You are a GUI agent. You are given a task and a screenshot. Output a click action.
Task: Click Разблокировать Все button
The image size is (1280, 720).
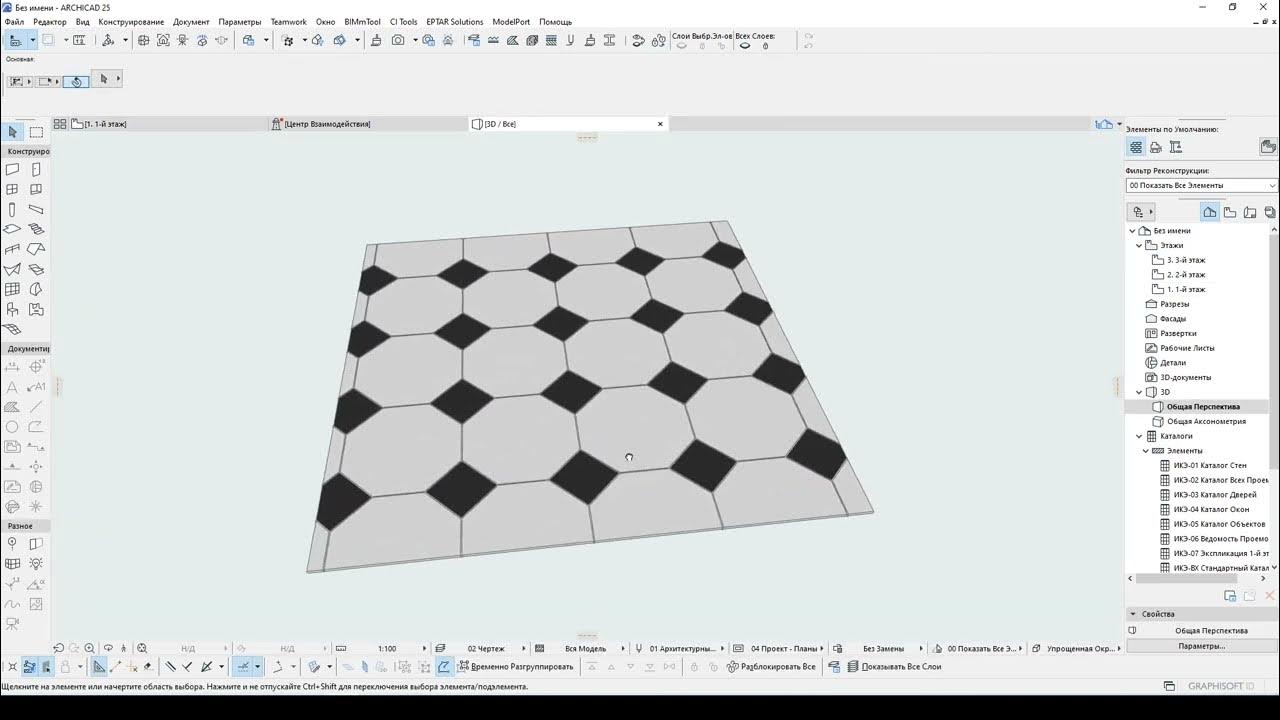tap(771, 667)
